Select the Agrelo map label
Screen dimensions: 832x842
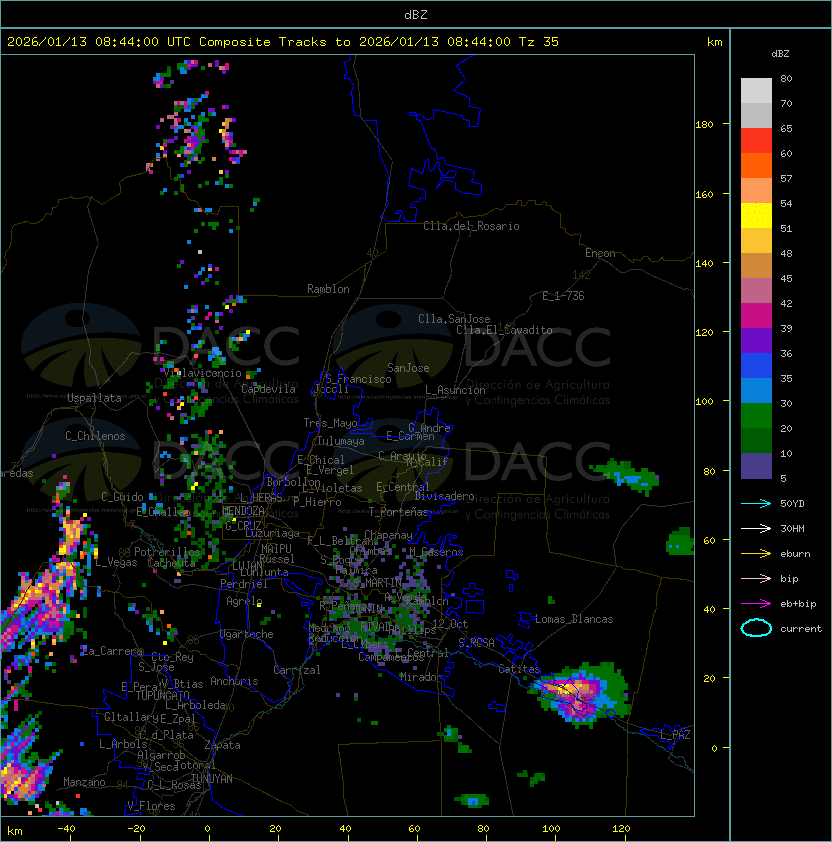coord(244,601)
